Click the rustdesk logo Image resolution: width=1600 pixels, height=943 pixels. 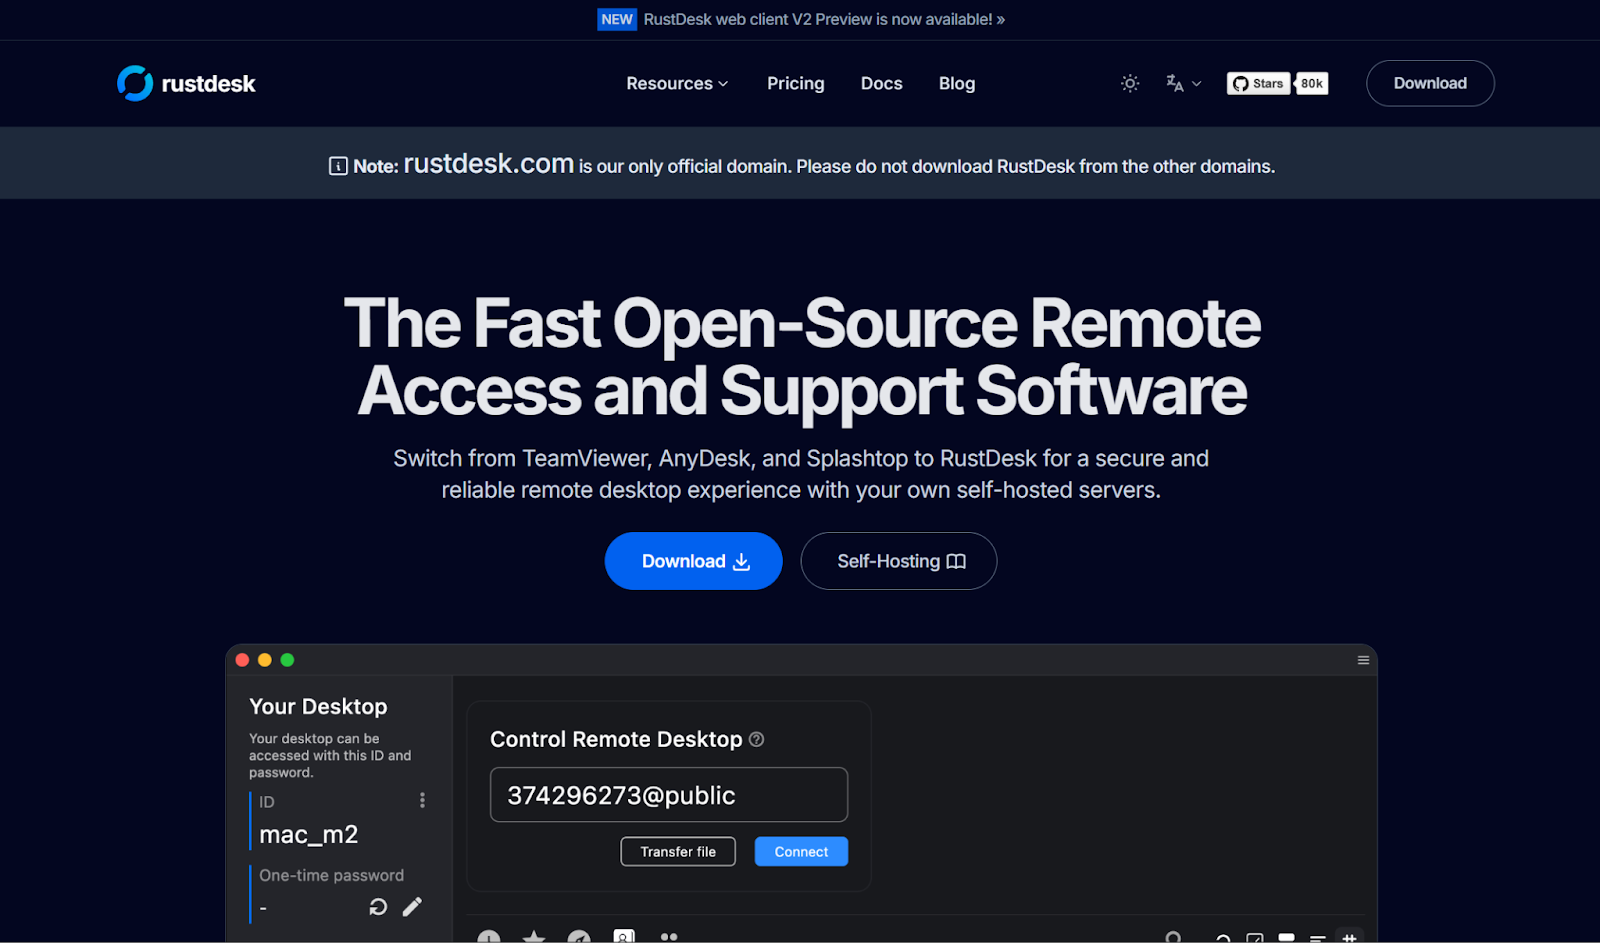186,83
